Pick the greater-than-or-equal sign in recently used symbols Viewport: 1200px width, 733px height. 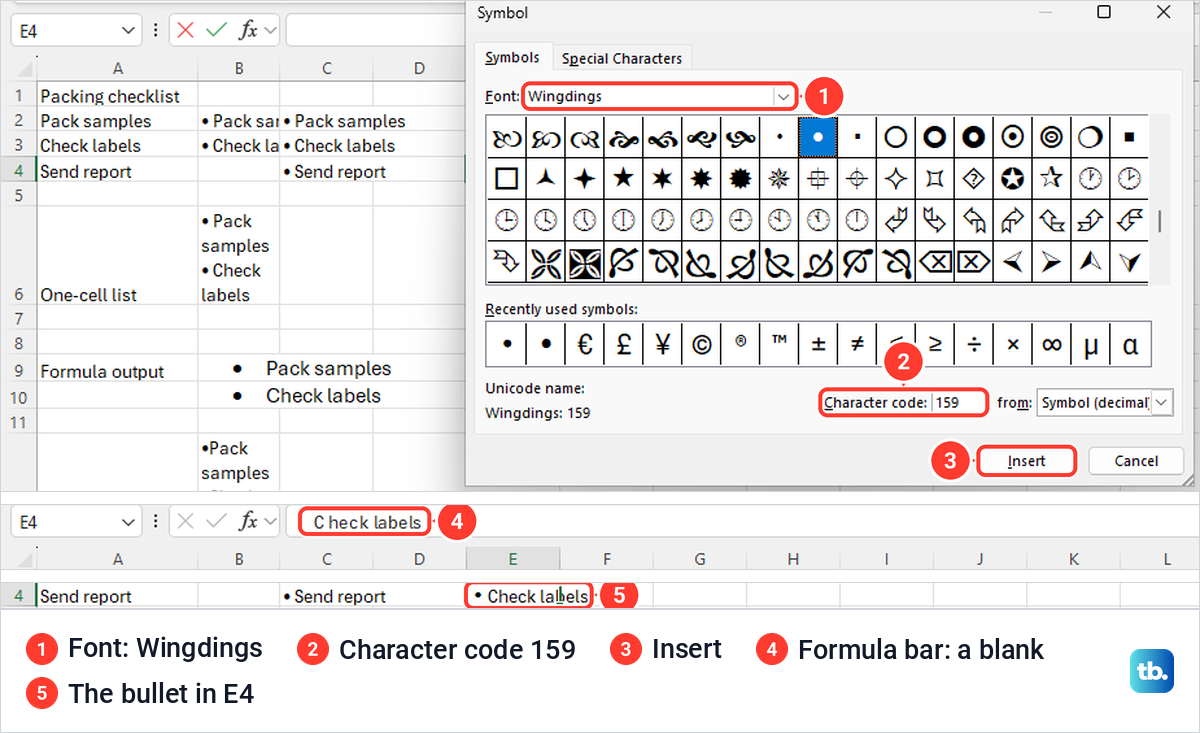click(935, 343)
